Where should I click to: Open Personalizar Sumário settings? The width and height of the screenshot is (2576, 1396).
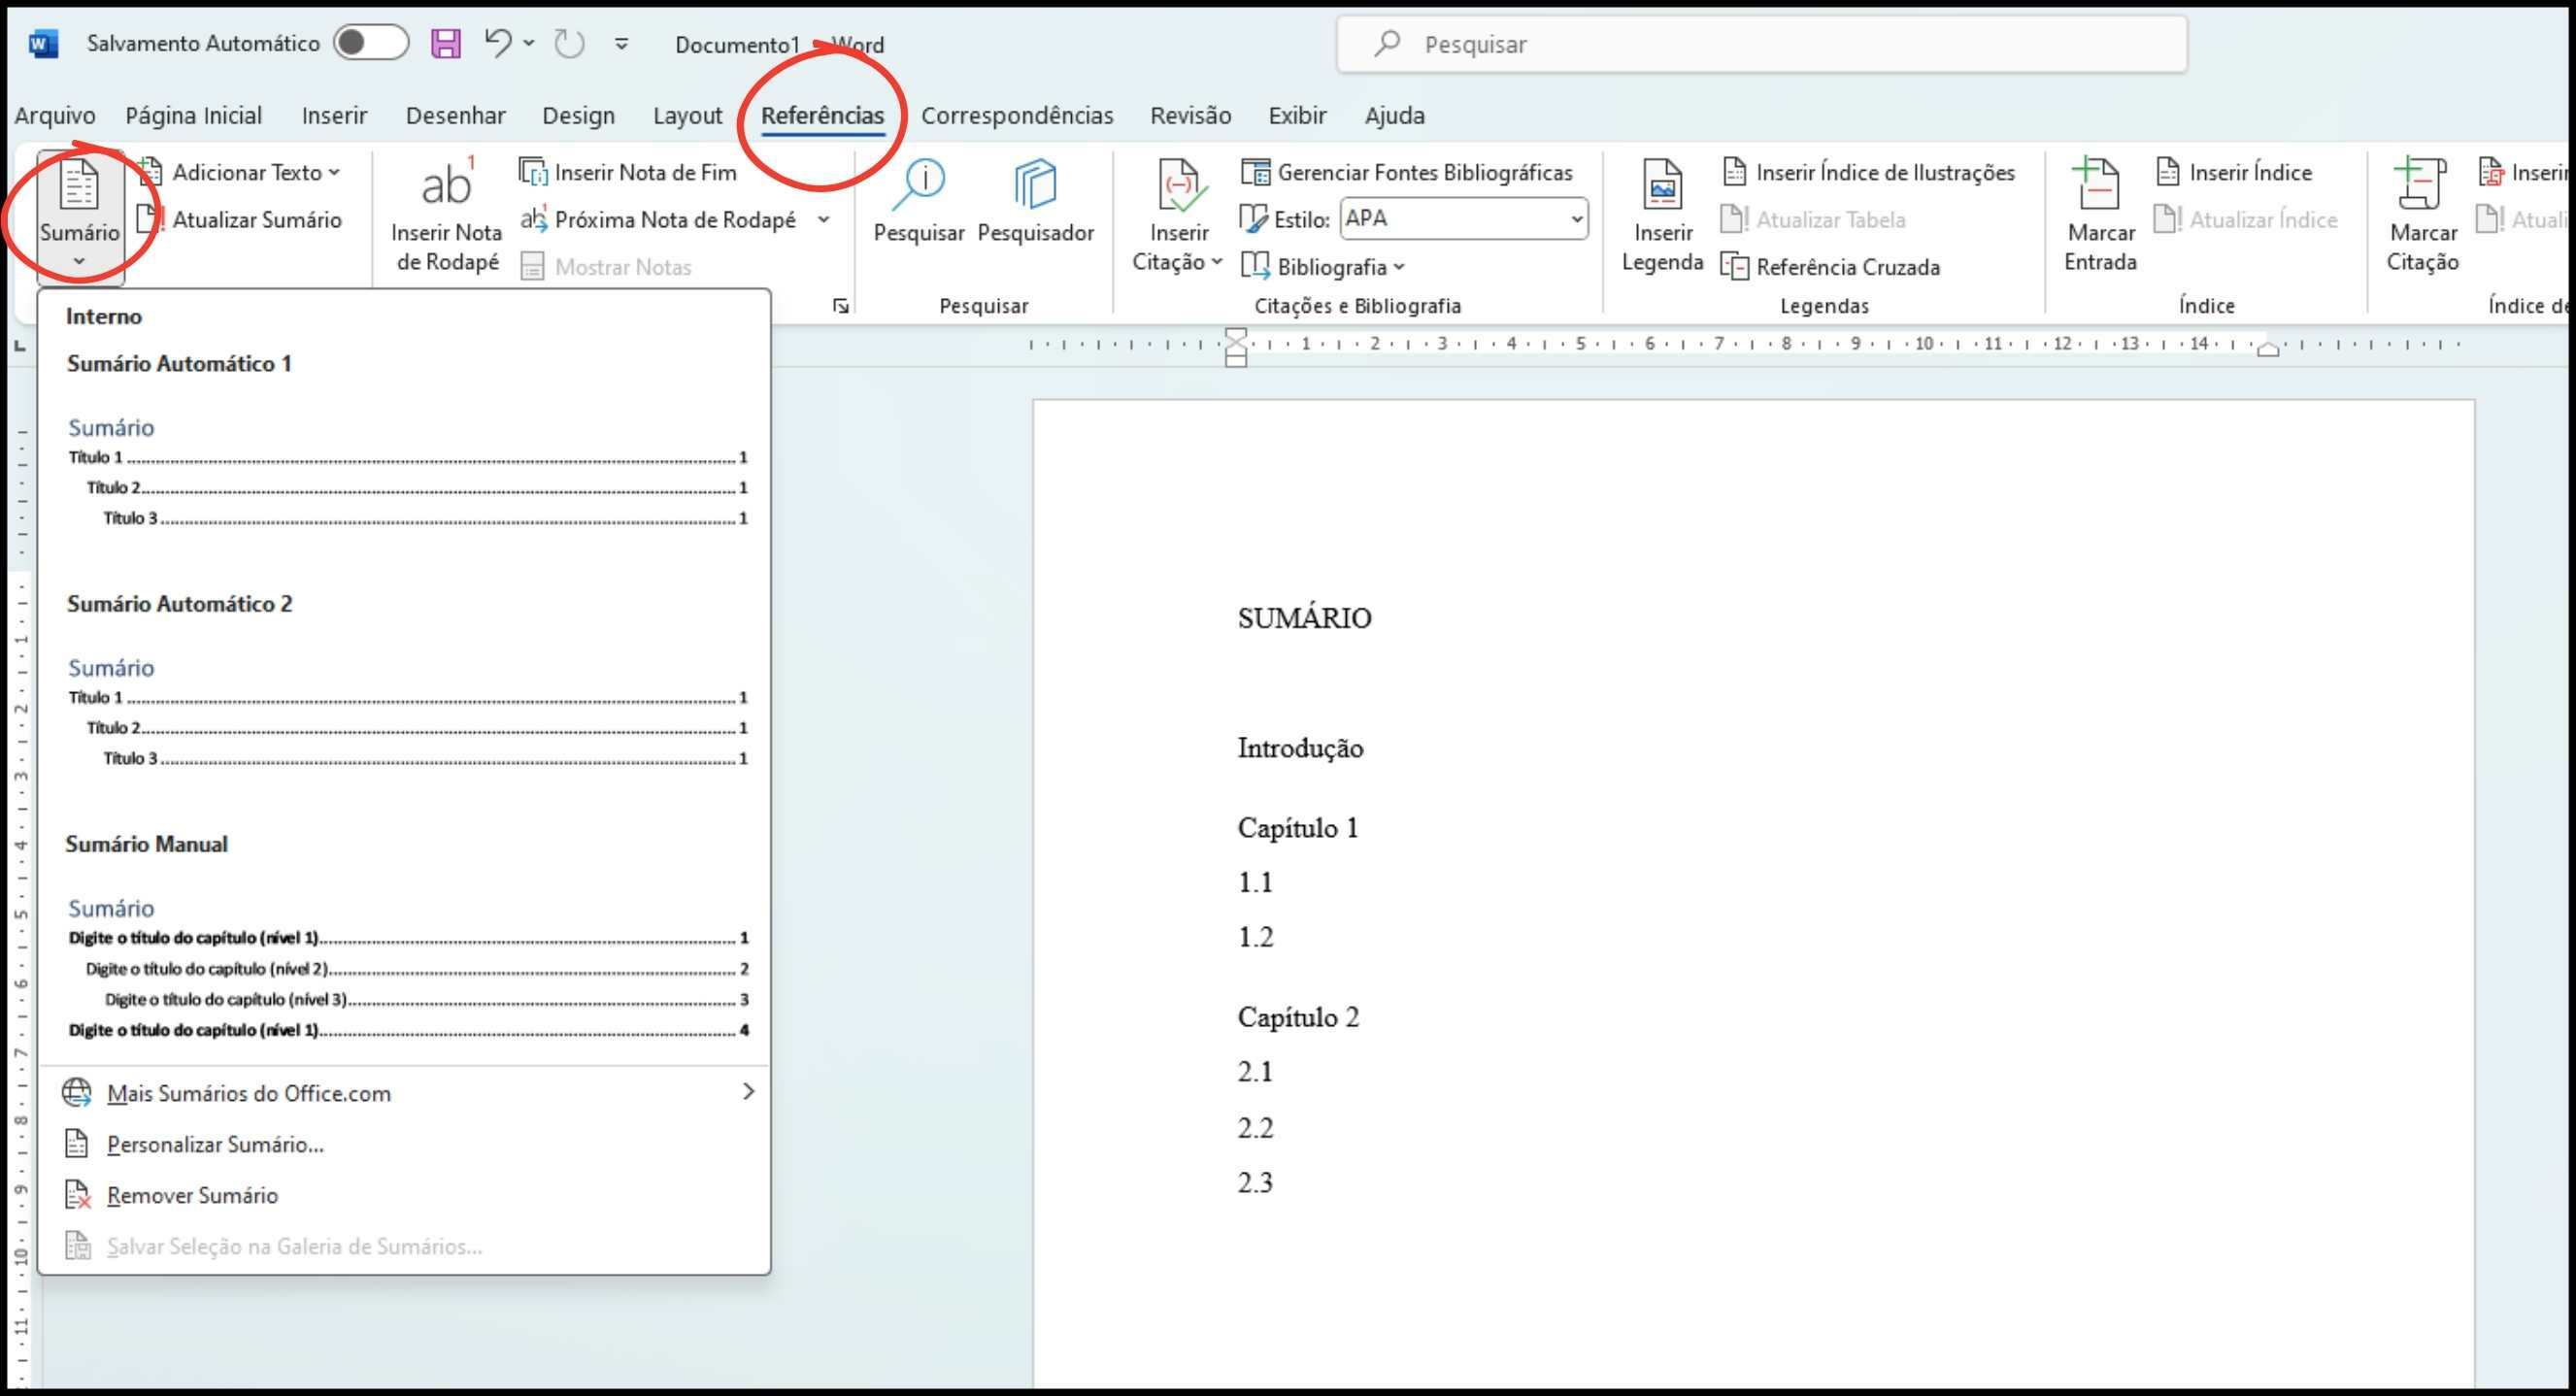click(x=215, y=1144)
